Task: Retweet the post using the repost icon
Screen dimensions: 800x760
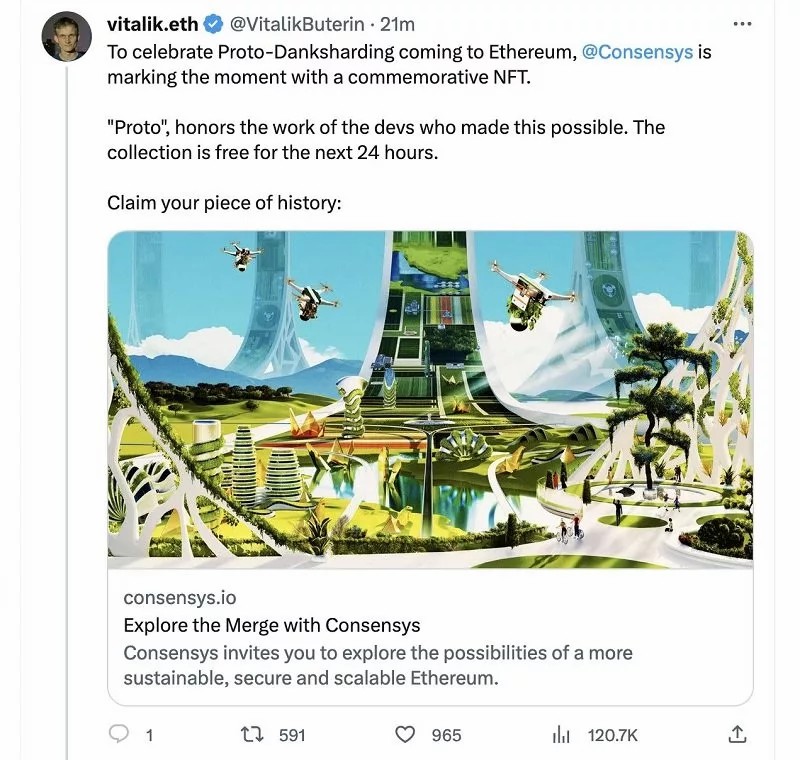Action: tap(252, 734)
